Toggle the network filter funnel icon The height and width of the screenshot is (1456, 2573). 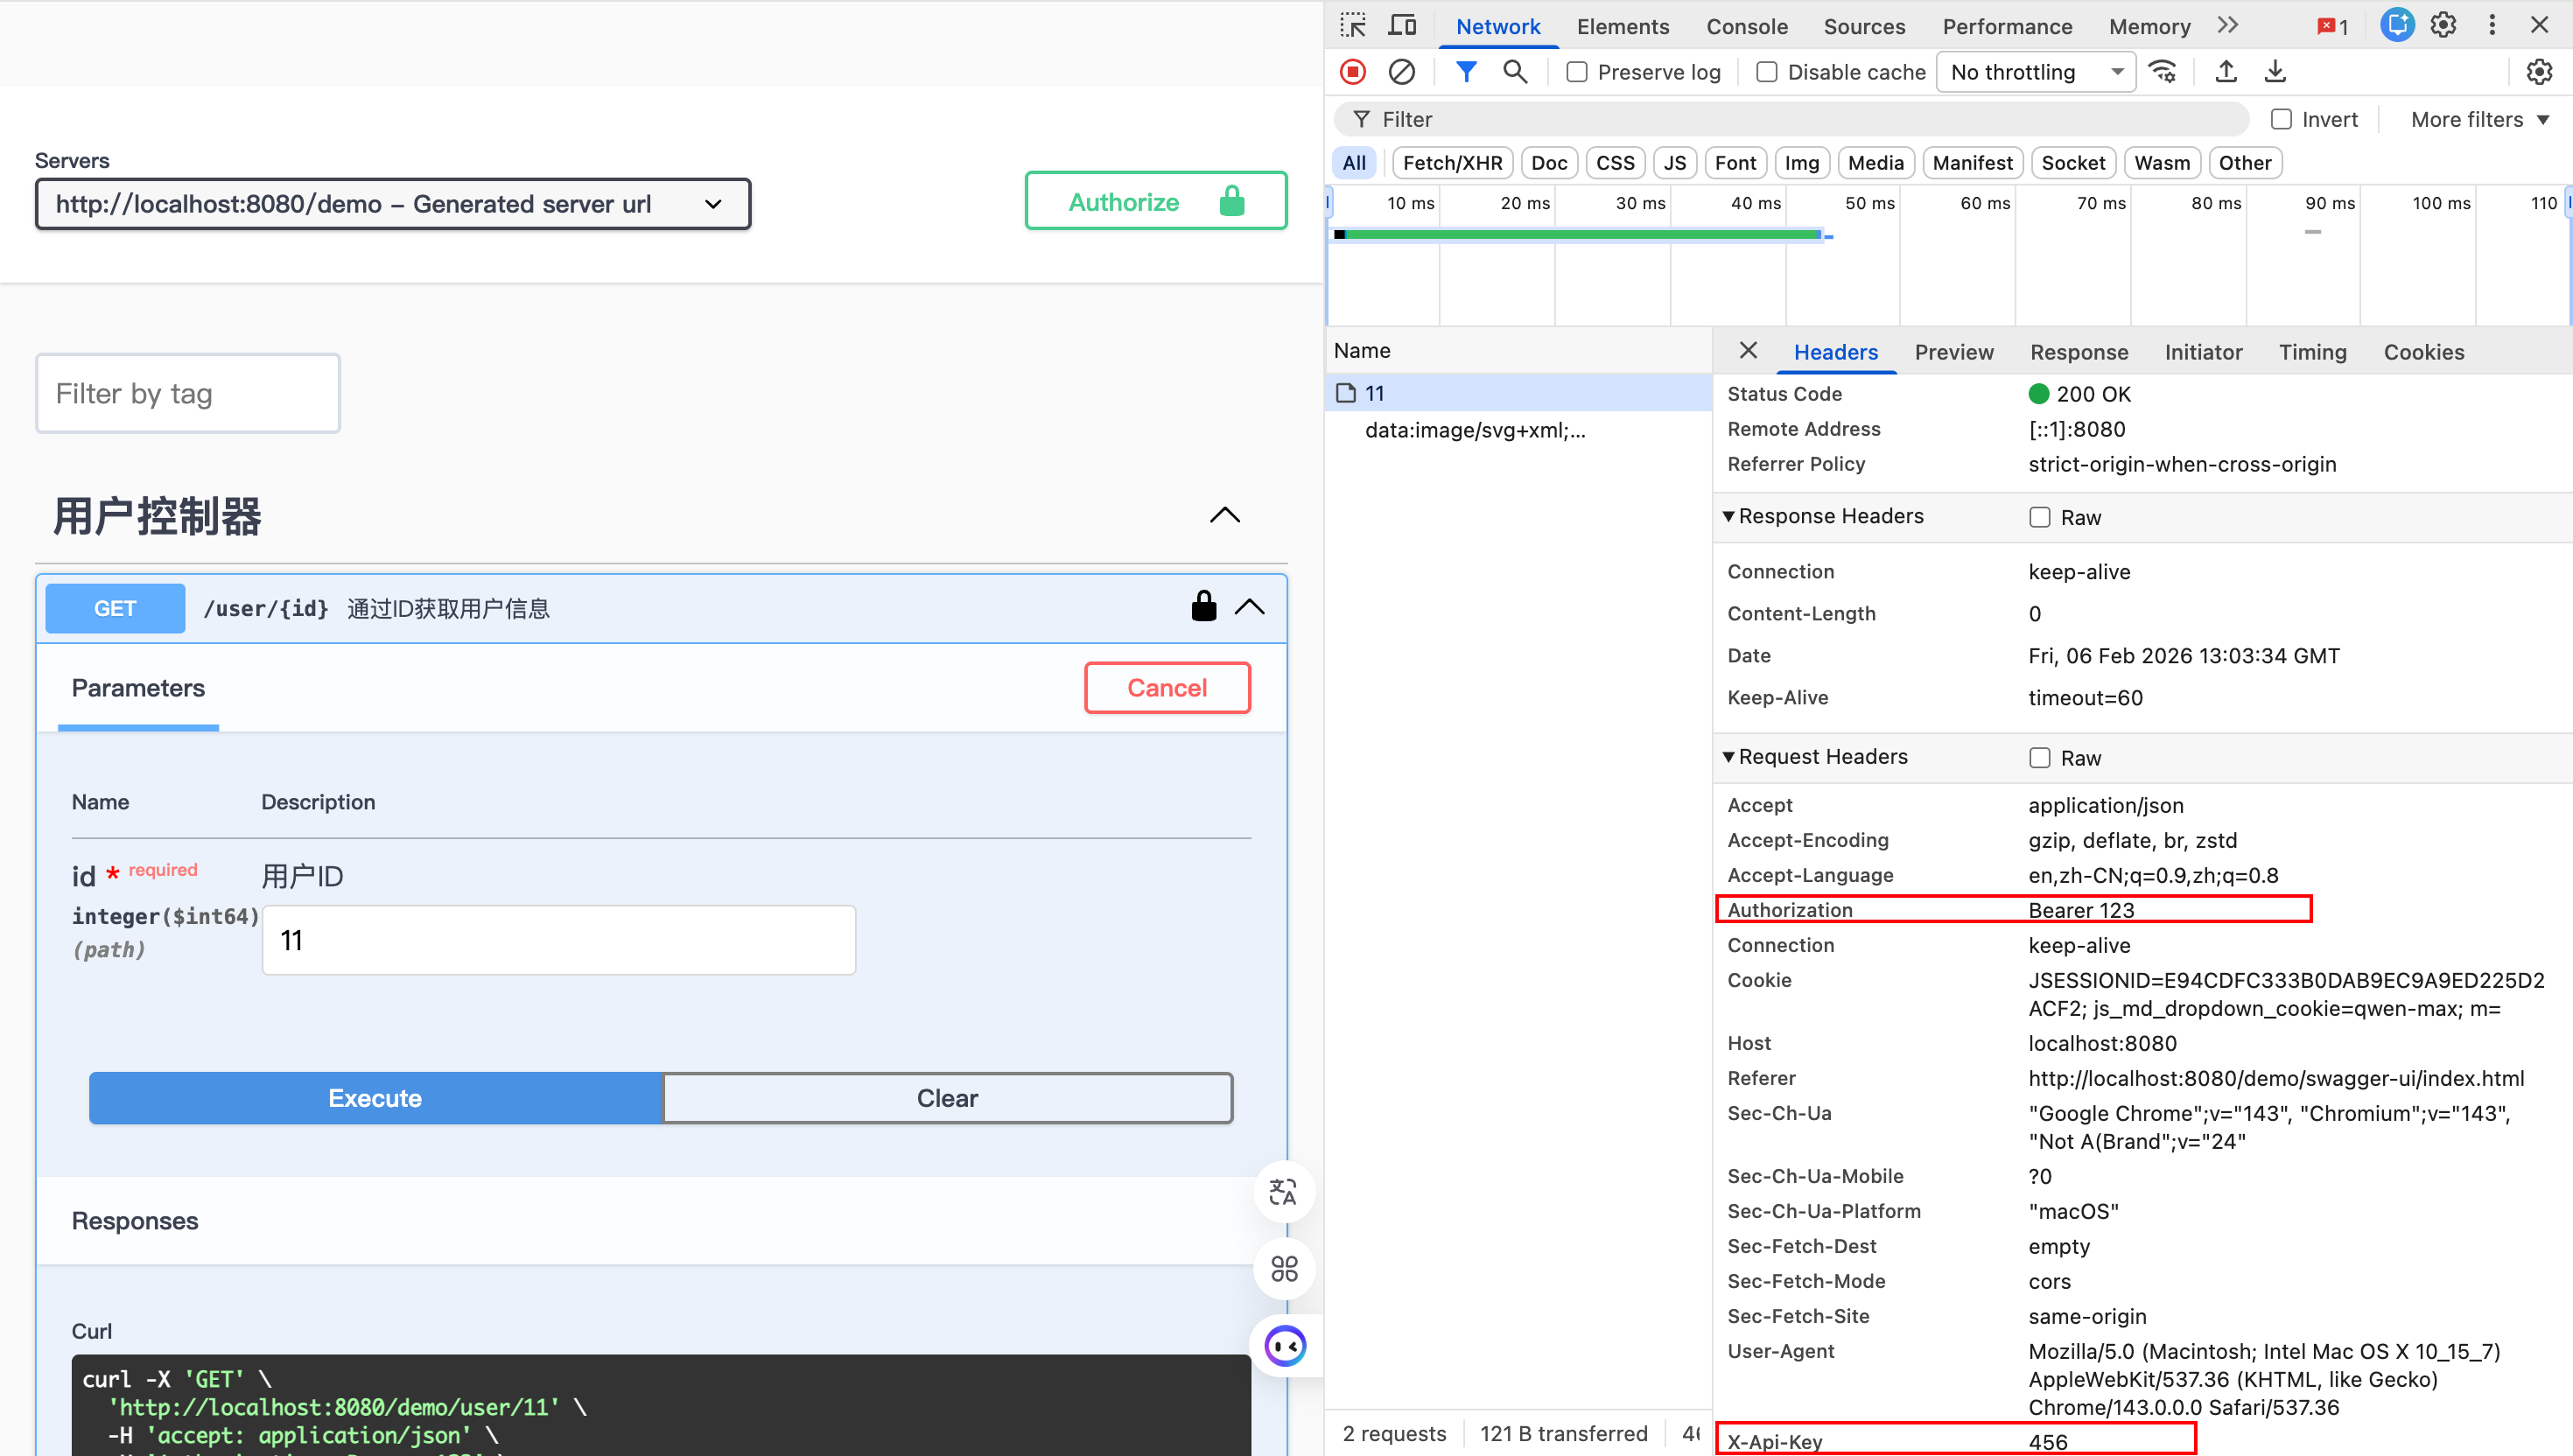point(1466,72)
